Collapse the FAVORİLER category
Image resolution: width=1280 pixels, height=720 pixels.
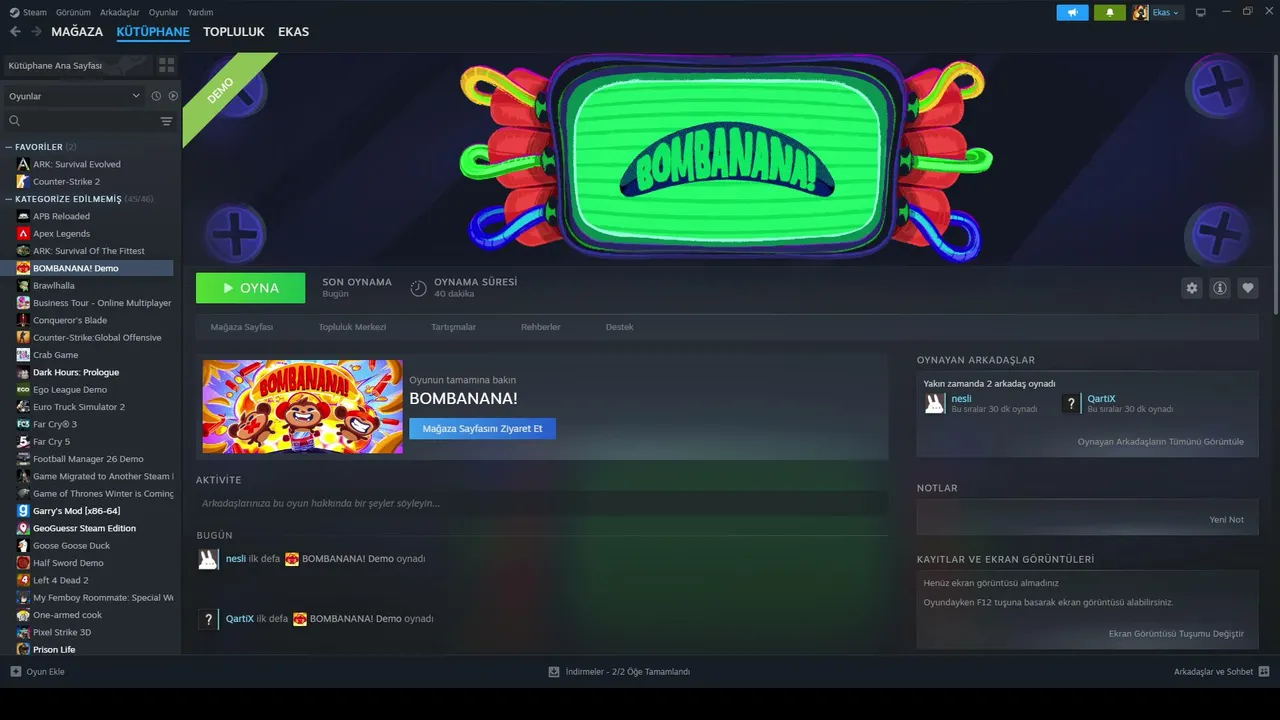(8, 147)
